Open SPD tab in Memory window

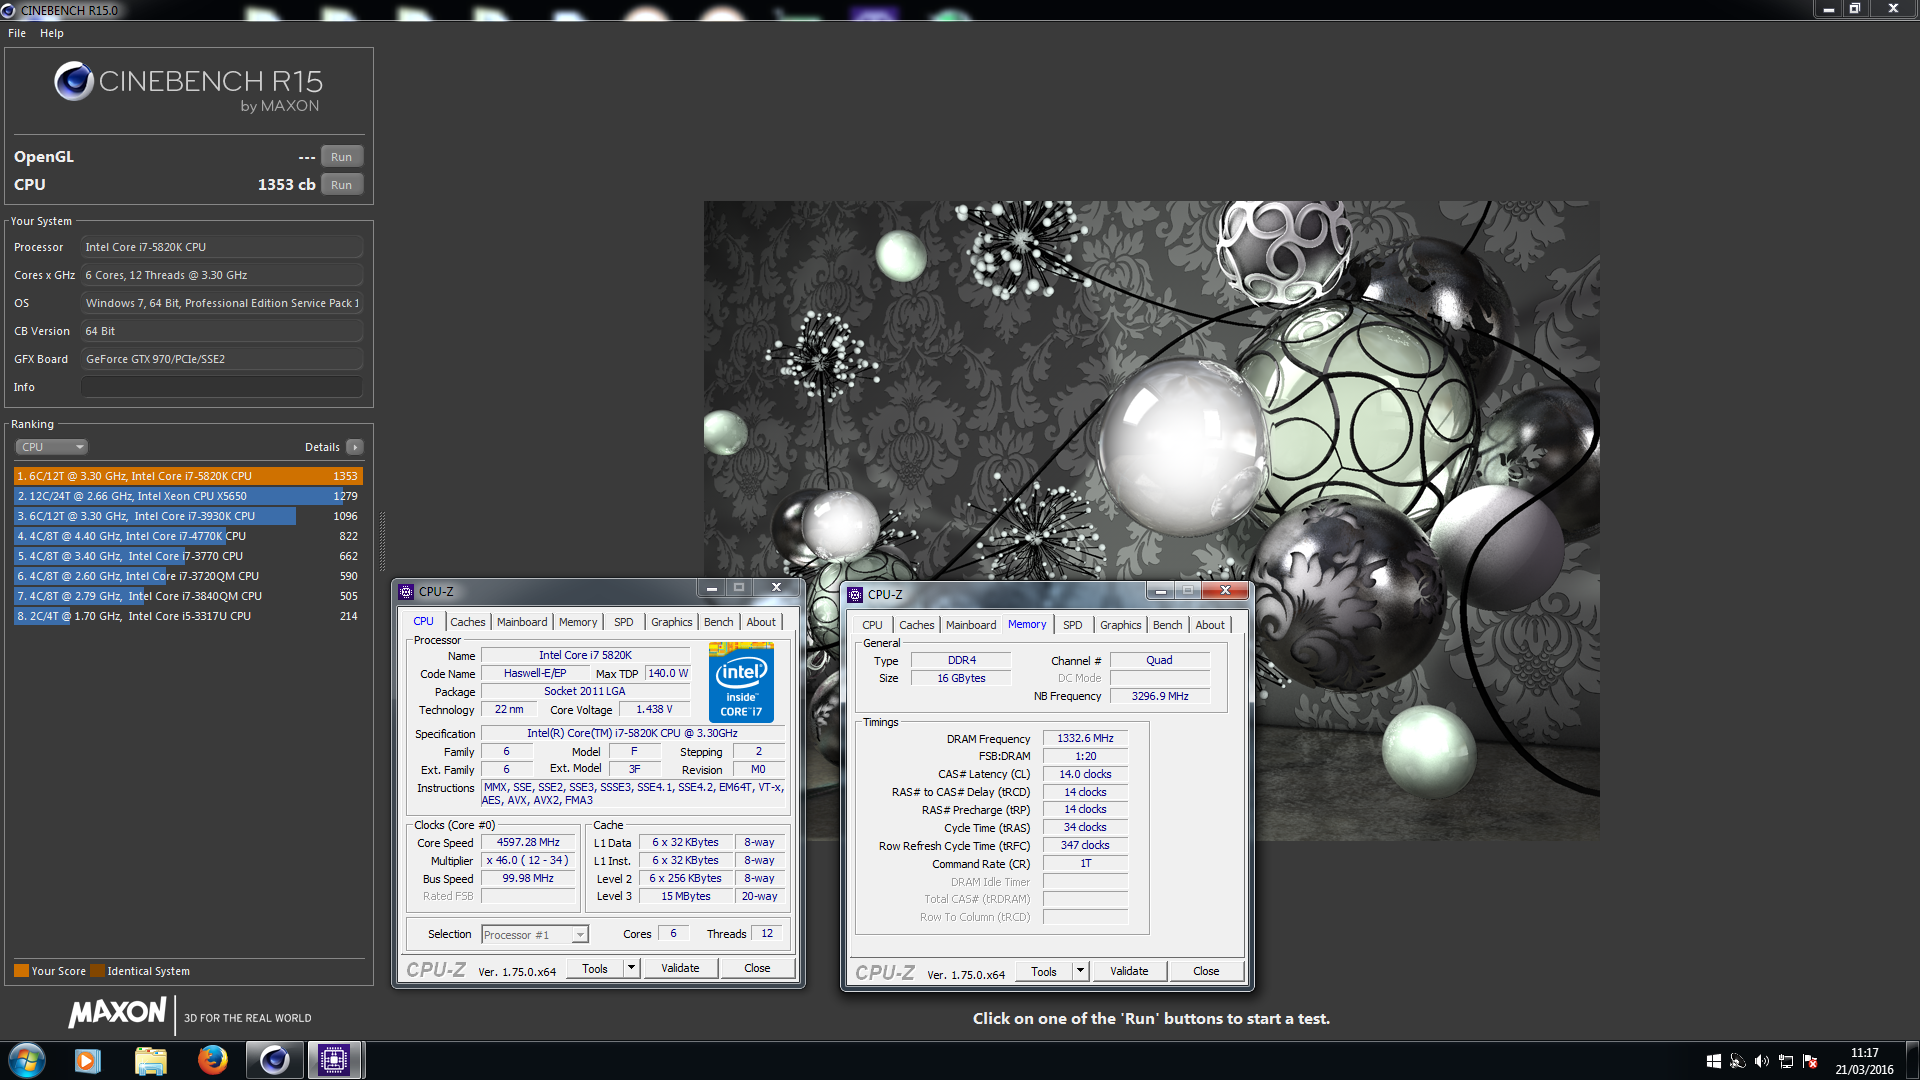pyautogui.click(x=1073, y=625)
